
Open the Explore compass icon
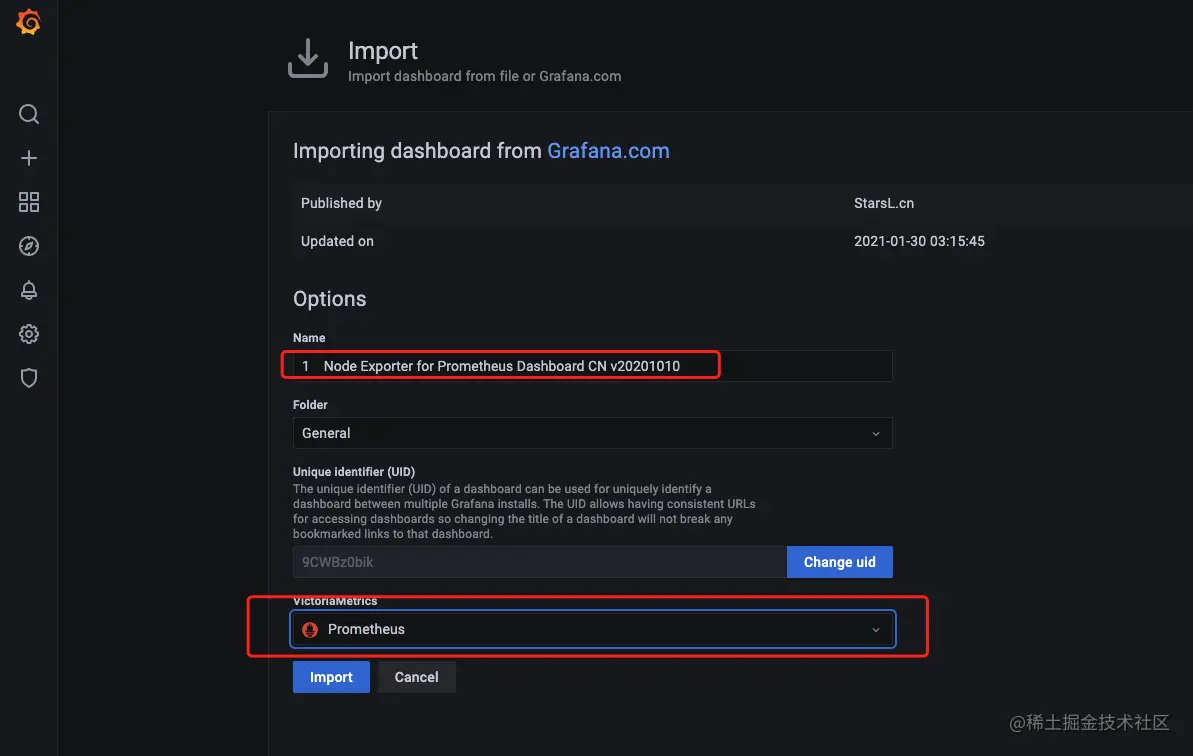point(29,246)
